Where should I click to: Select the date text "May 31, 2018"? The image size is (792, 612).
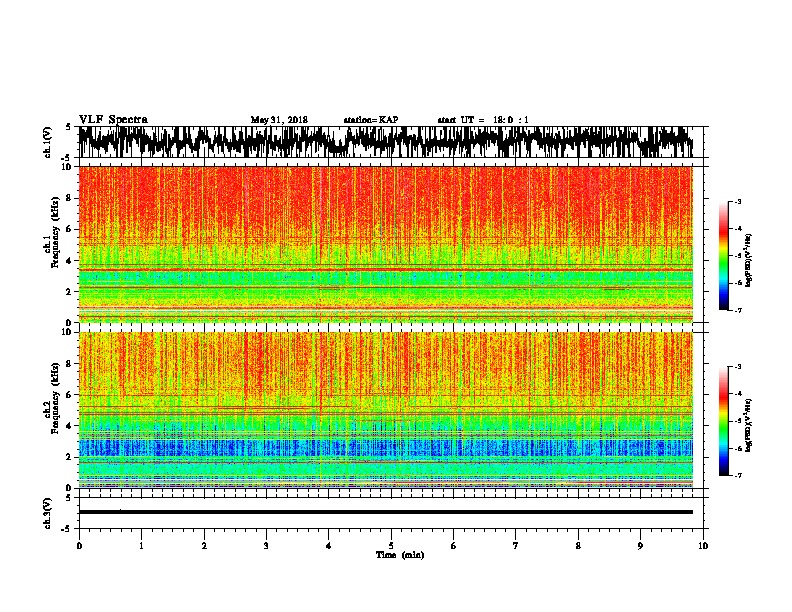279,120
